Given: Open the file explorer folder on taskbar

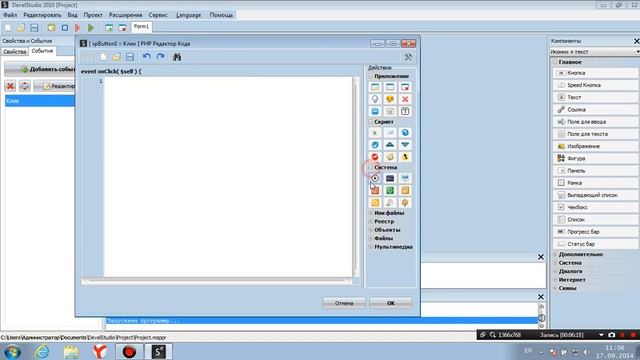Looking at the screenshot, I should (71, 351).
